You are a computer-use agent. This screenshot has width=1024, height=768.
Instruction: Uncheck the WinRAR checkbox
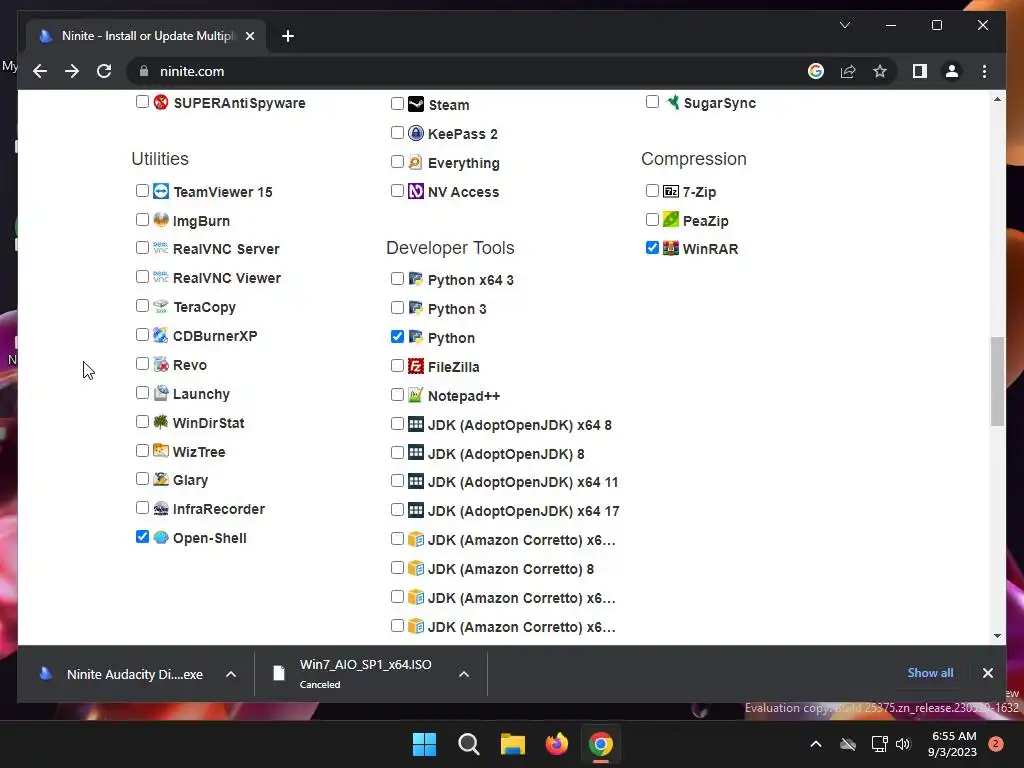(652, 248)
